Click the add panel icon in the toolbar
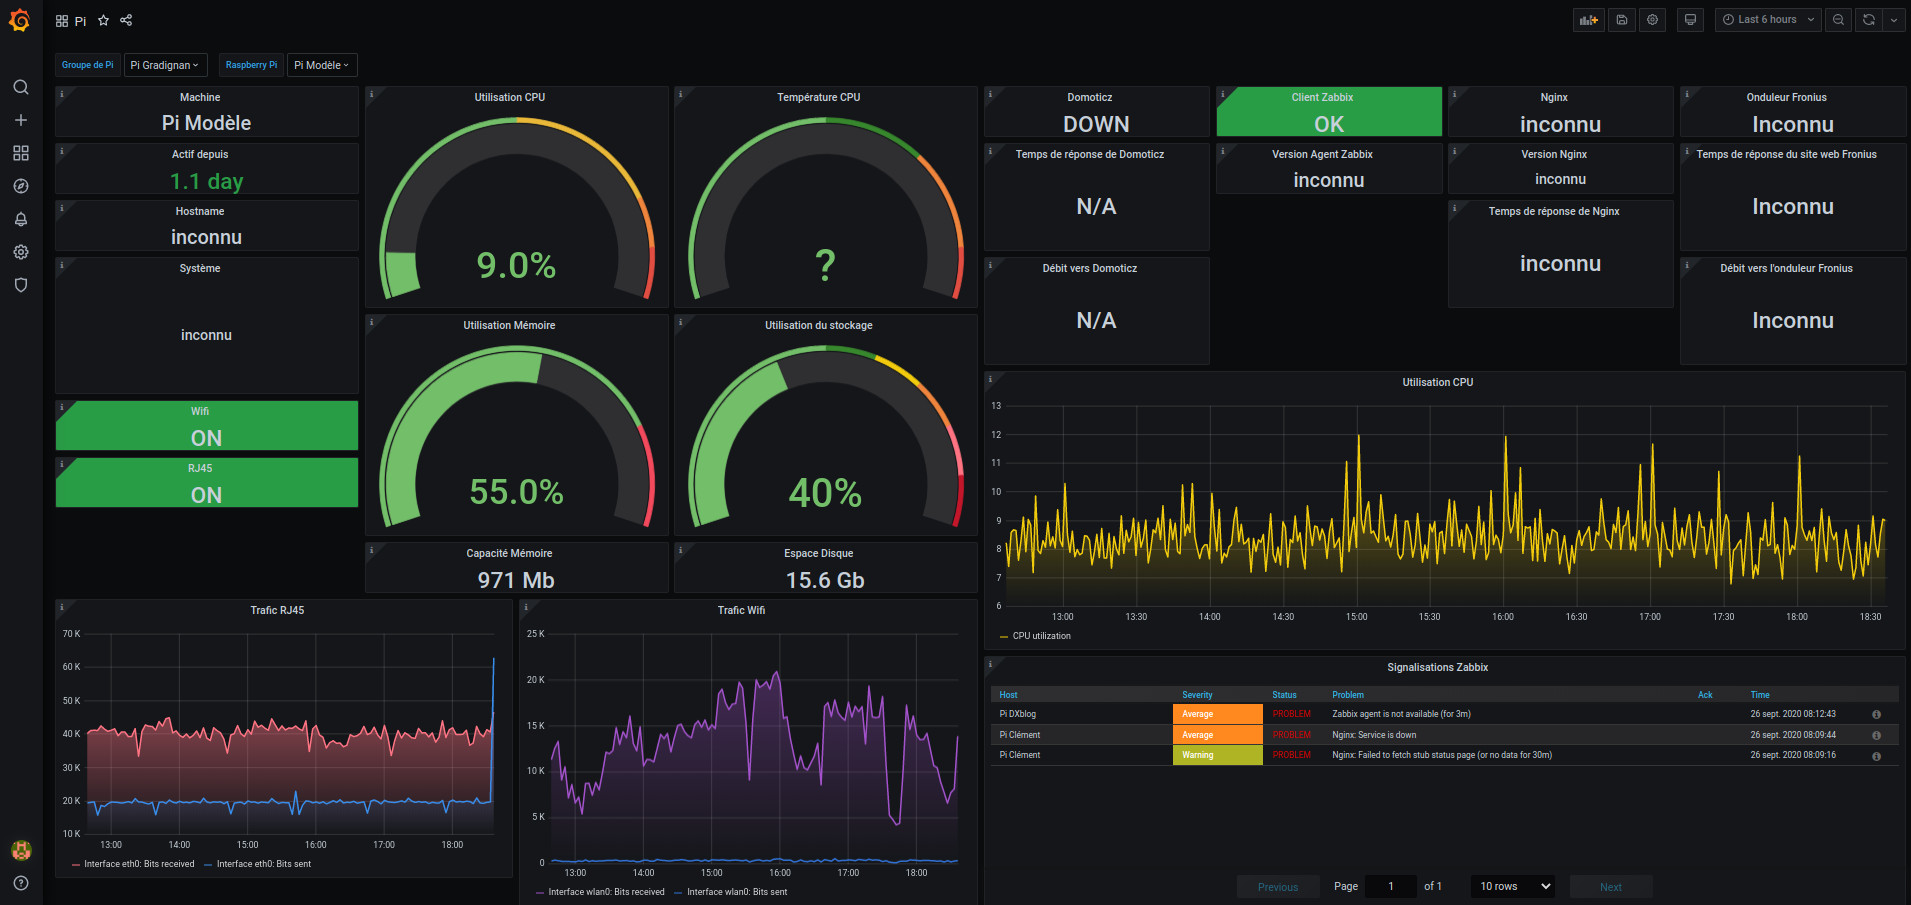Image resolution: width=1911 pixels, height=905 pixels. 1588,19
